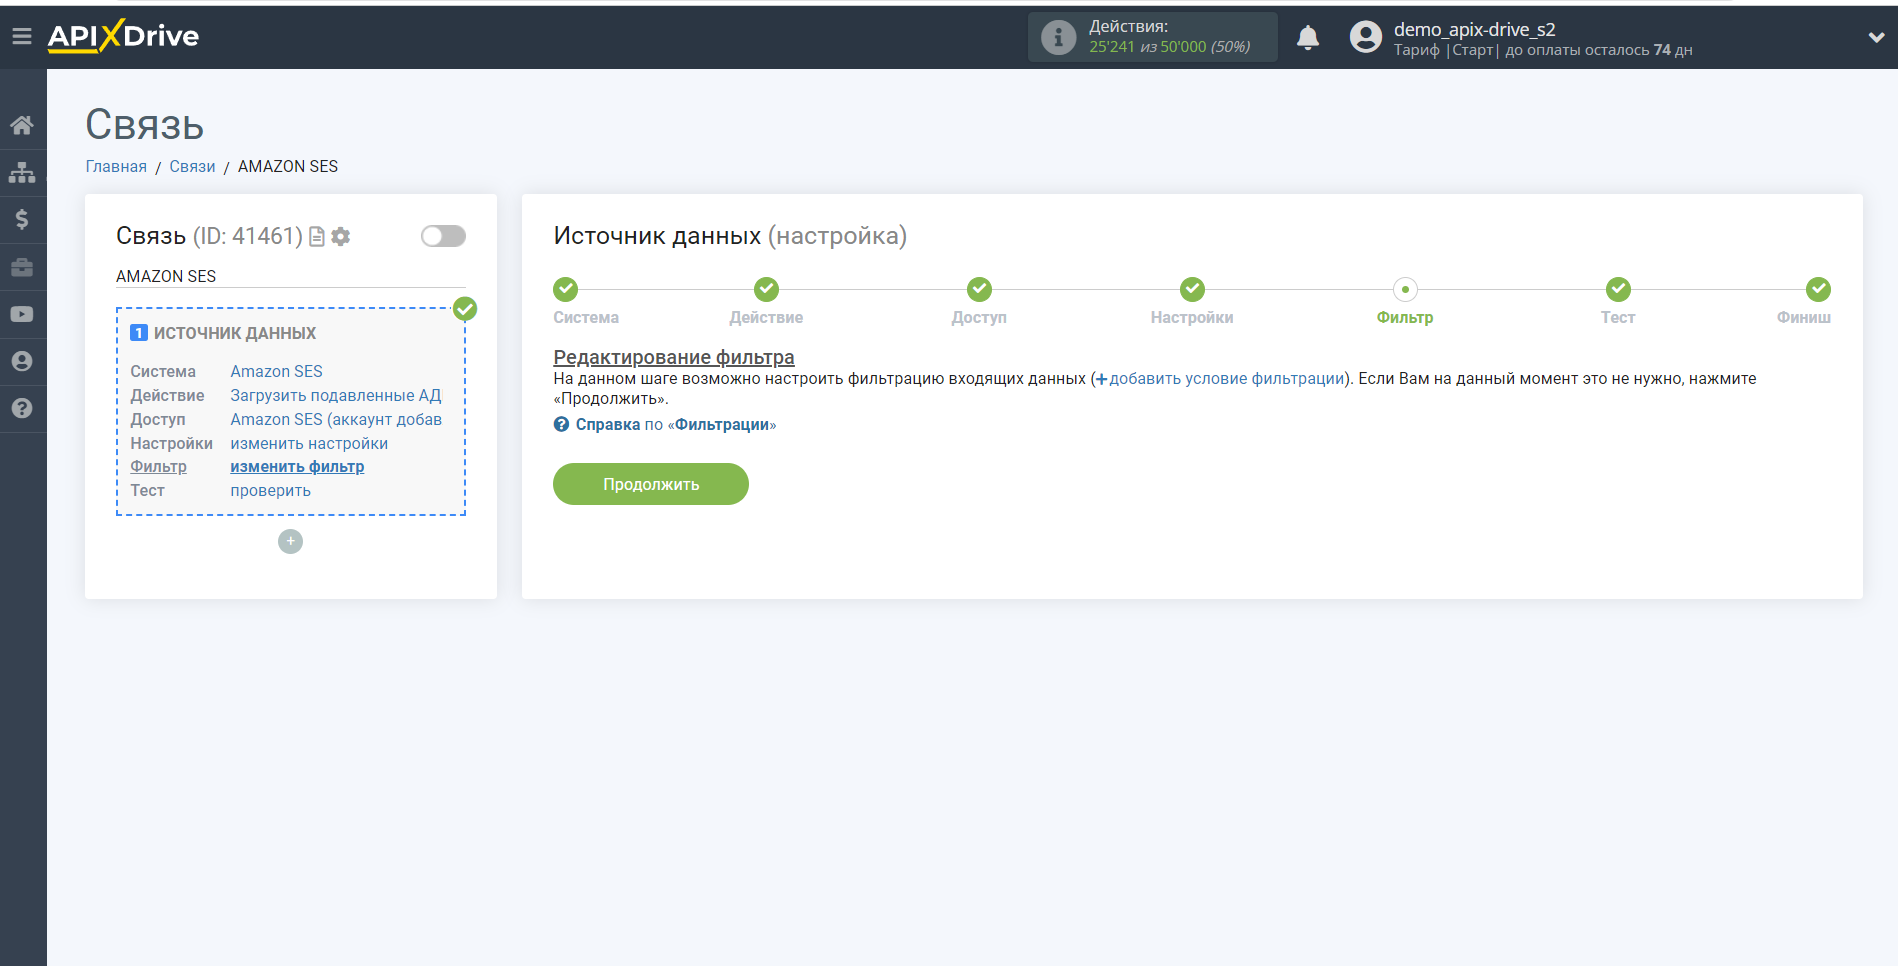Click the actions info icon
The width and height of the screenshot is (1898, 966).
(1058, 38)
